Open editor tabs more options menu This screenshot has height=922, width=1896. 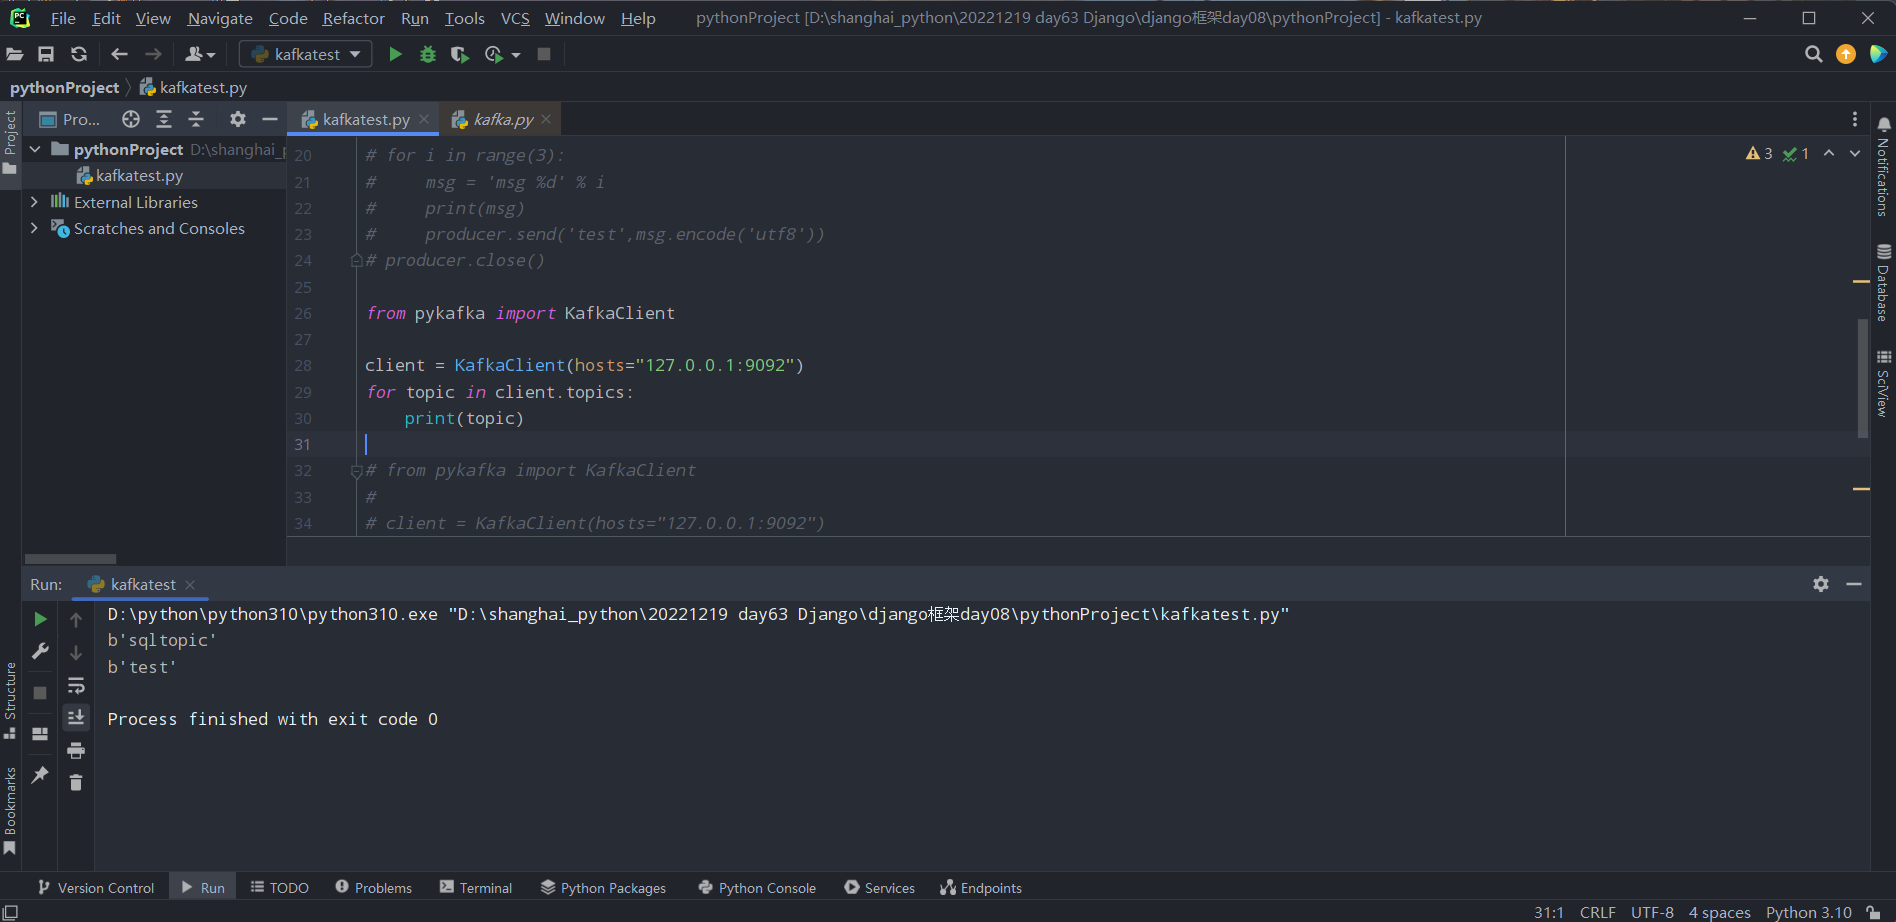point(1855,119)
